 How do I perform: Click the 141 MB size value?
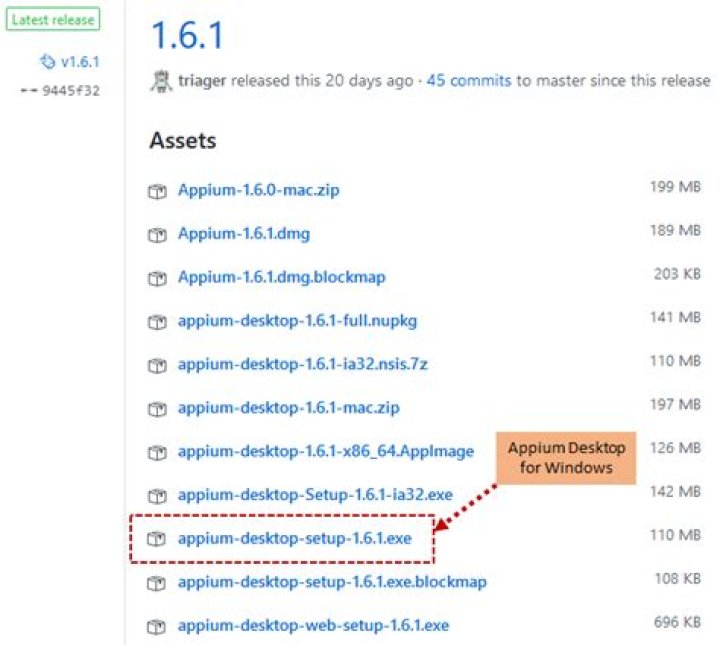675,317
